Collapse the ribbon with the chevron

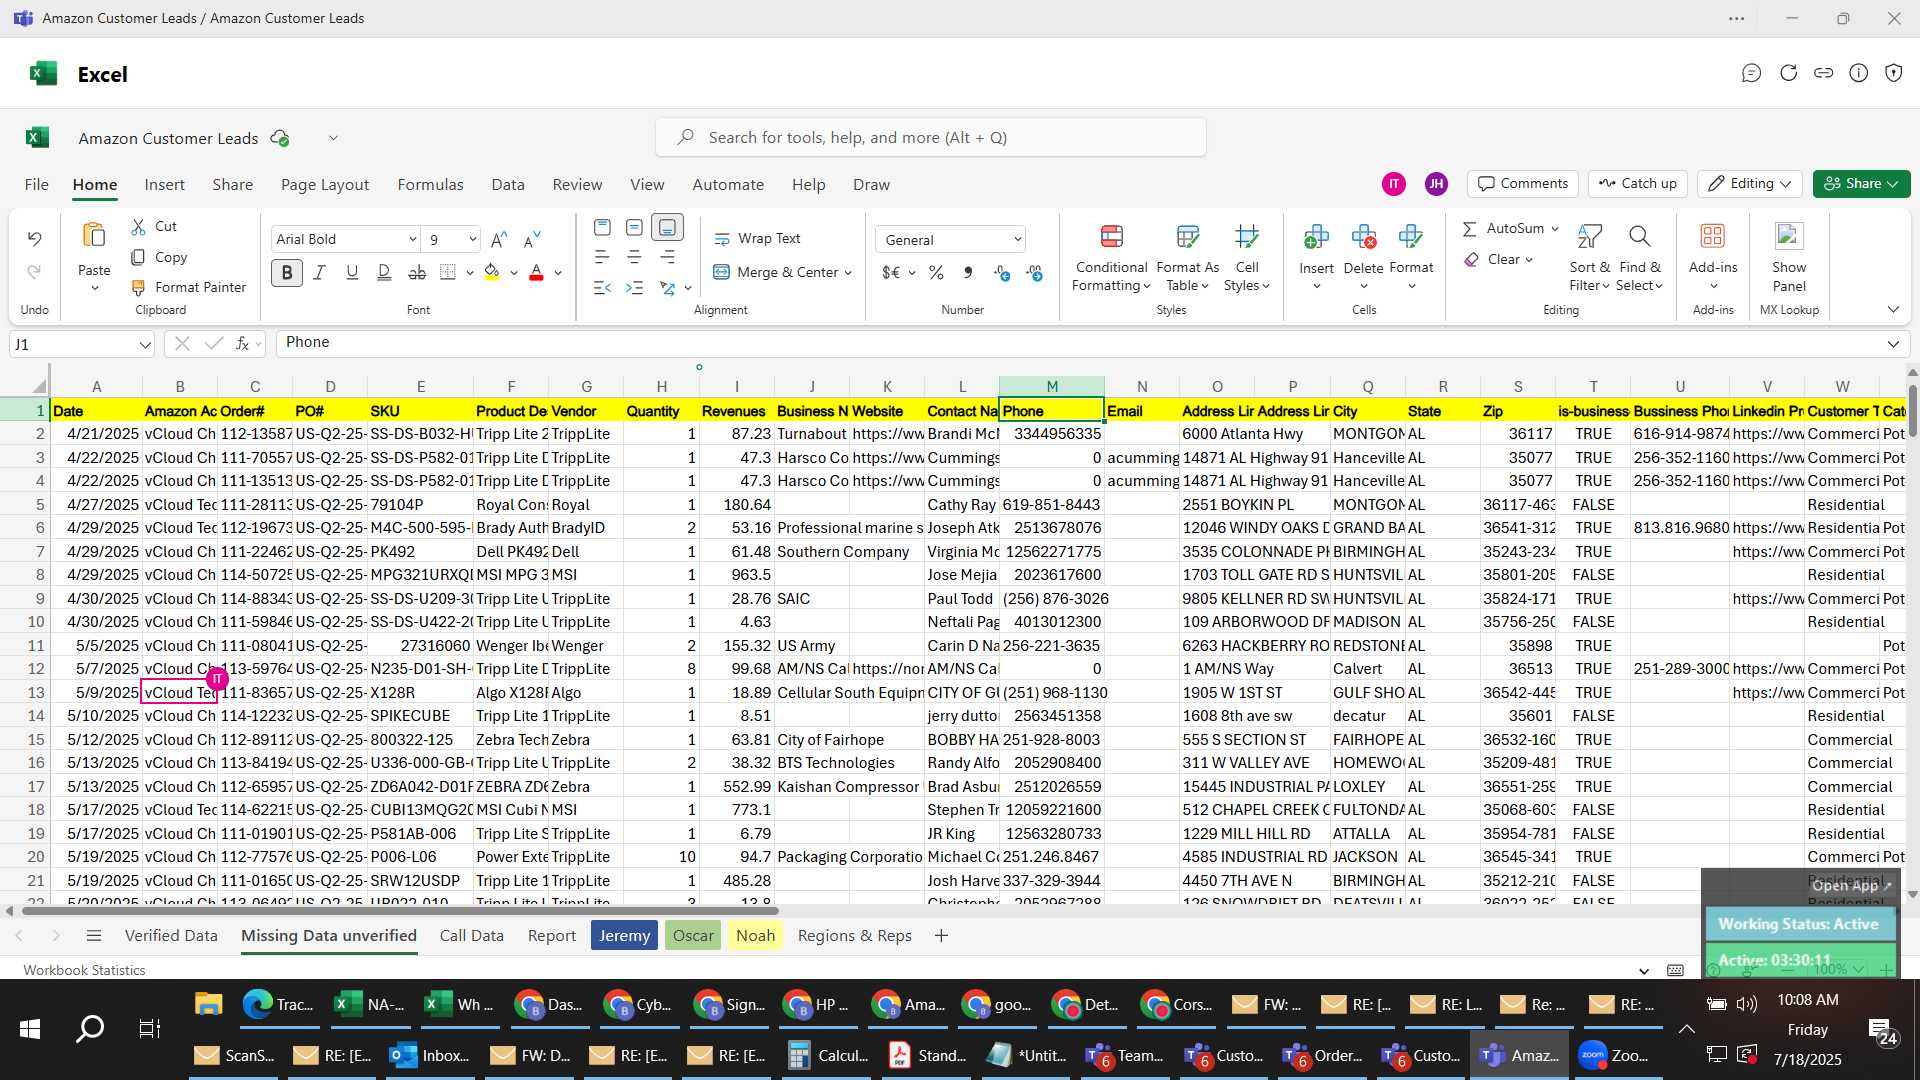1892,310
